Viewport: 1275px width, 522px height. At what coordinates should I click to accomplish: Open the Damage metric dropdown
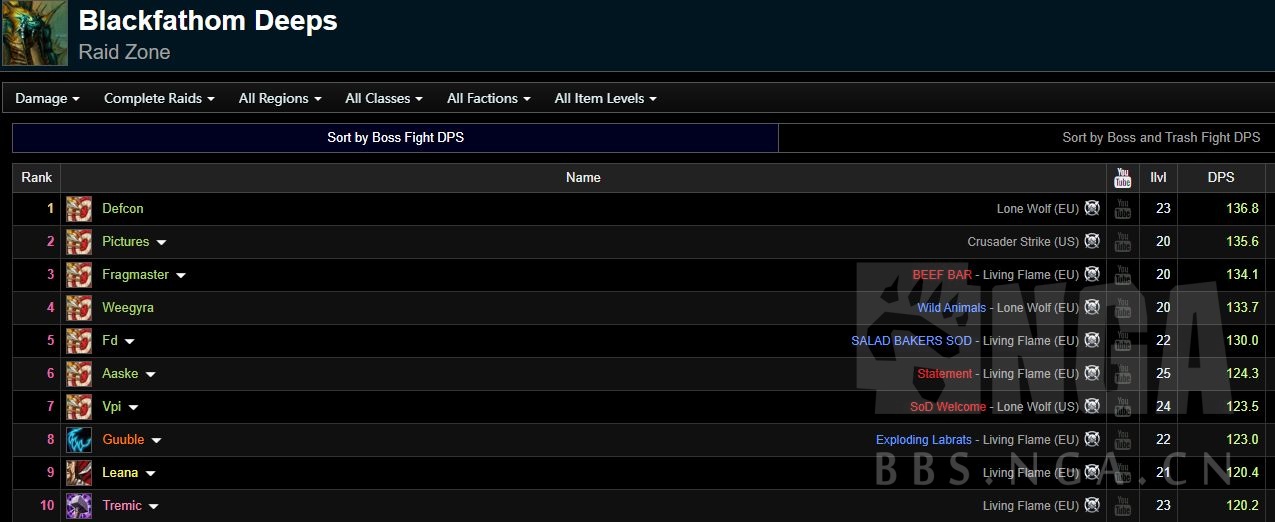pos(47,98)
